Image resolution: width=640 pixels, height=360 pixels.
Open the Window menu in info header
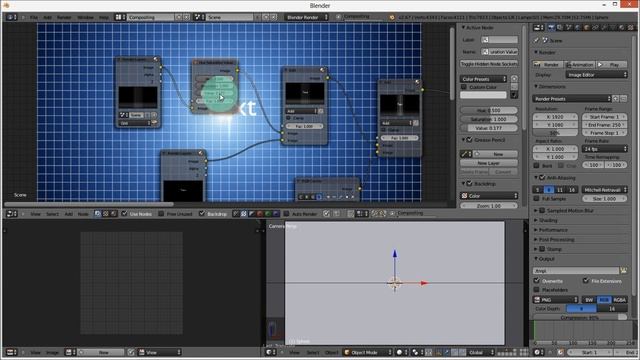pyautogui.click(x=85, y=17)
